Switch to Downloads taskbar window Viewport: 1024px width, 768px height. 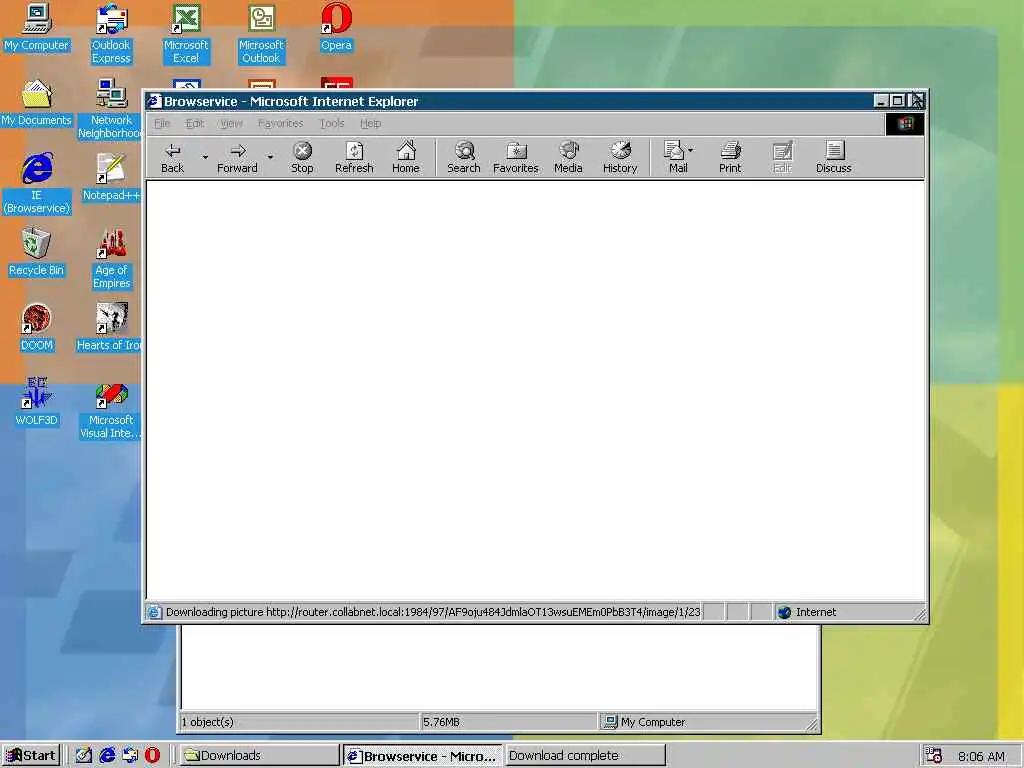tap(259, 756)
